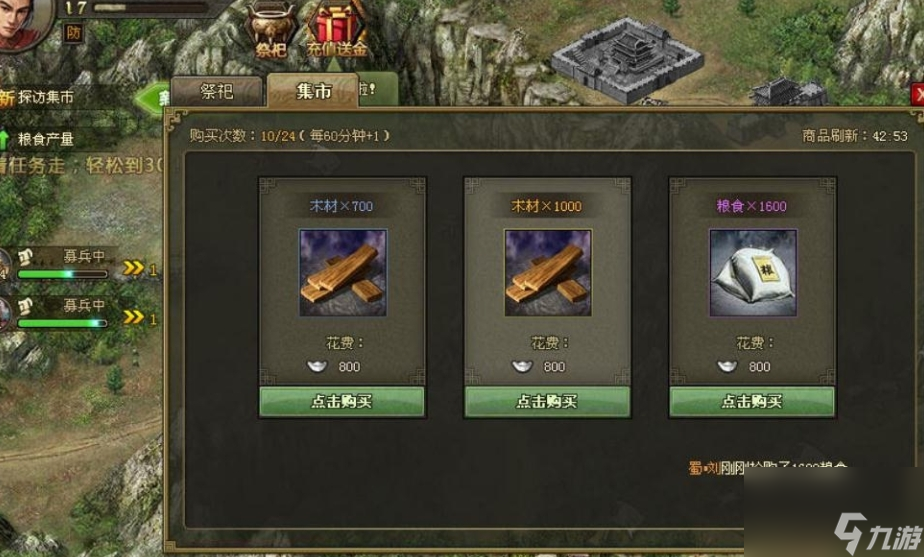The image size is (924, 557).
Task: Open the 祭祀 cauldron icon
Action: tap(270, 29)
